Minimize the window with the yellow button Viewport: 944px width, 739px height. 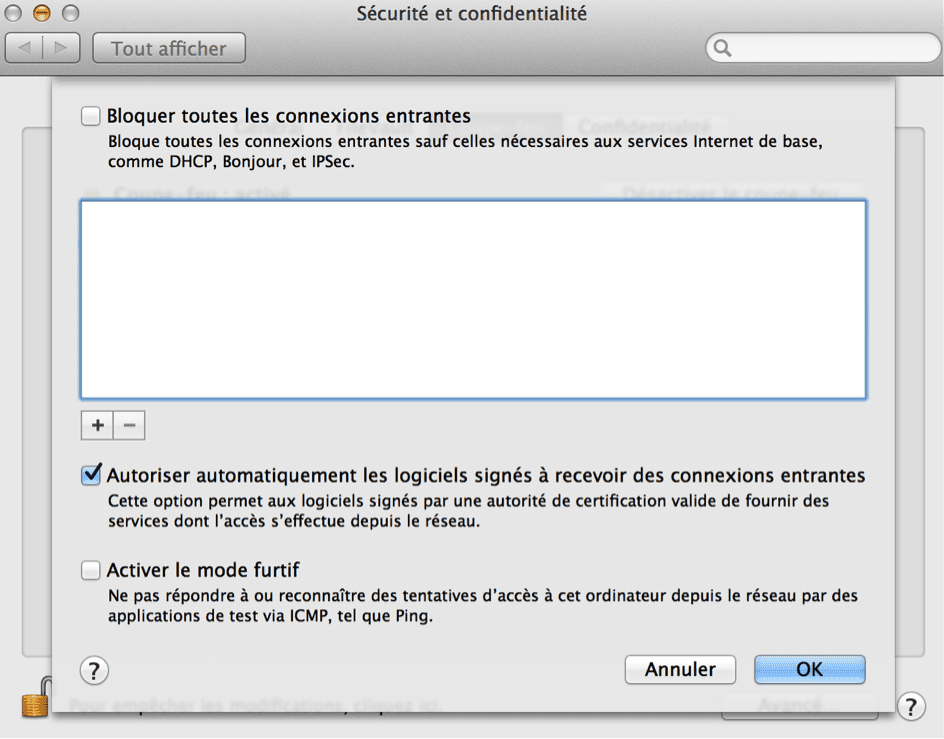tap(41, 14)
